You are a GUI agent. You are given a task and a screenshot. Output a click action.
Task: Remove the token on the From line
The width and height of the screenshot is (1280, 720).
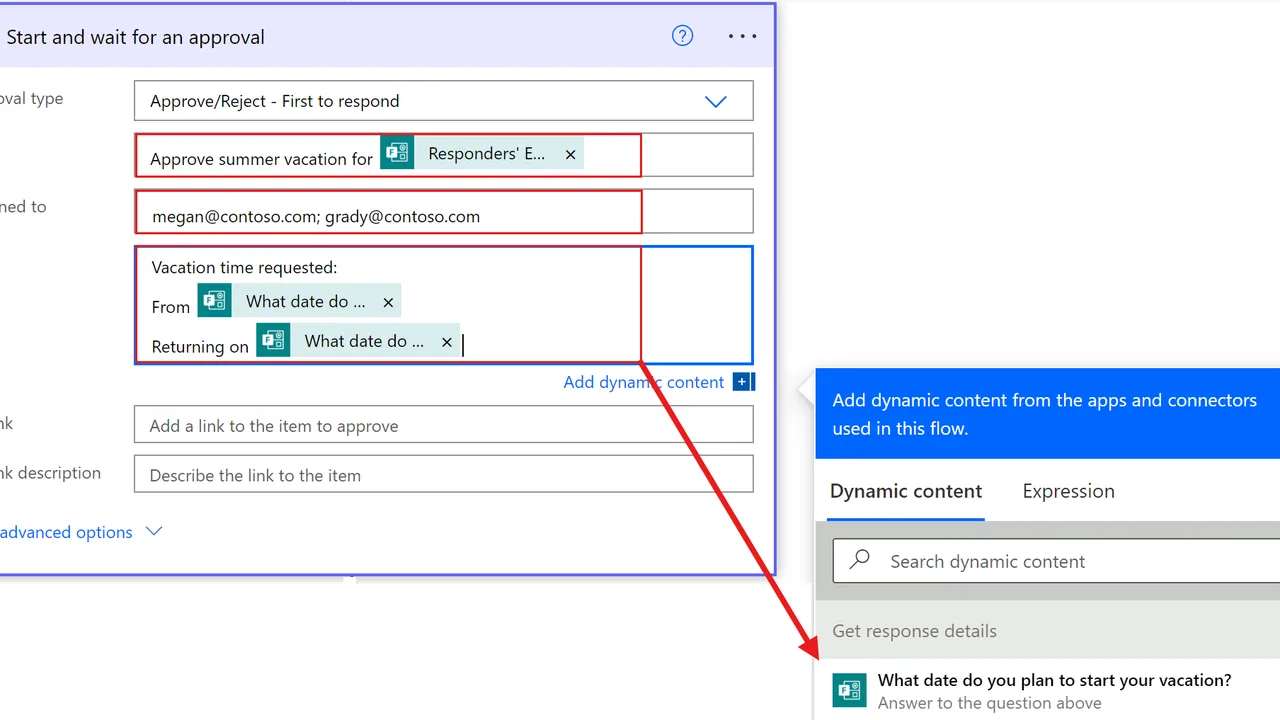click(388, 302)
